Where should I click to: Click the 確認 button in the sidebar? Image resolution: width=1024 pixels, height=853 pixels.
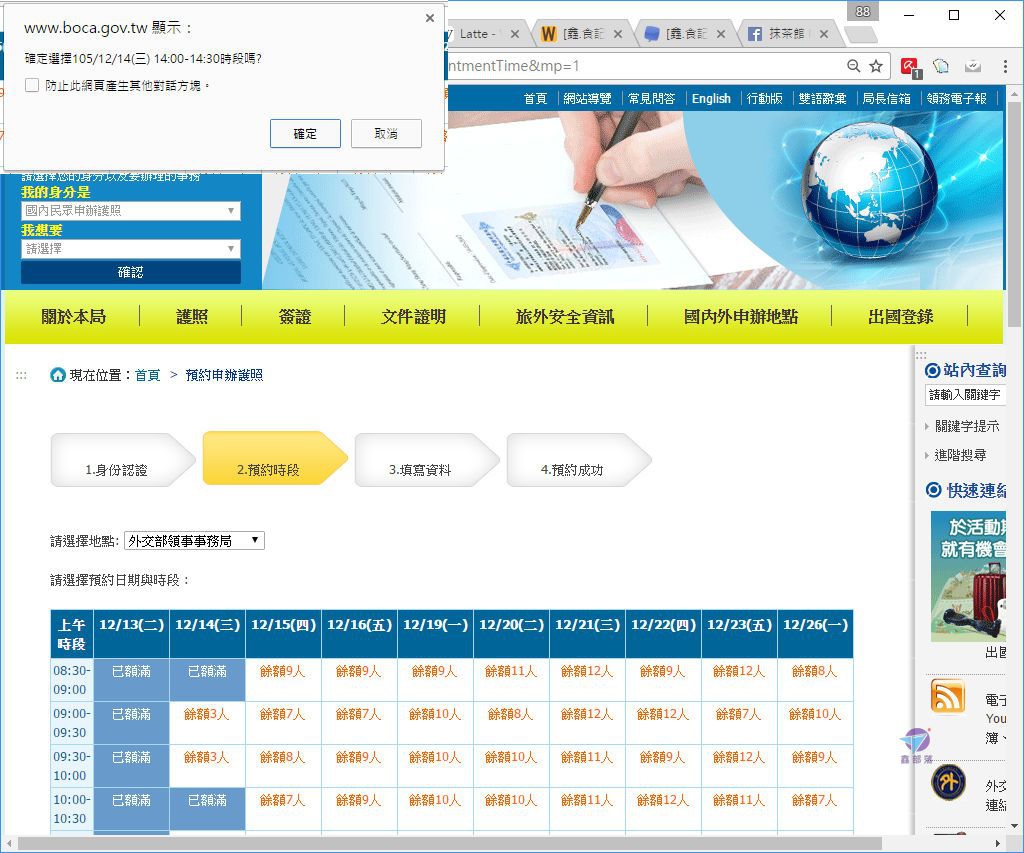coord(131,272)
